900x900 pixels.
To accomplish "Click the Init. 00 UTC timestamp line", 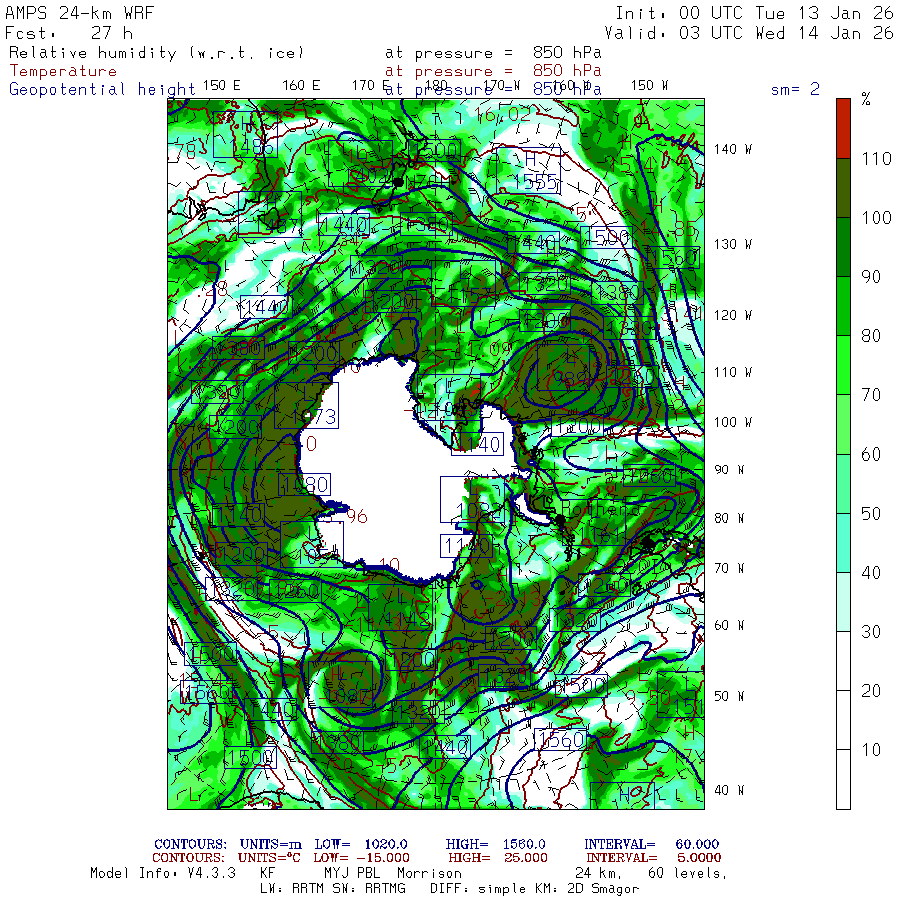I will pos(754,13).
